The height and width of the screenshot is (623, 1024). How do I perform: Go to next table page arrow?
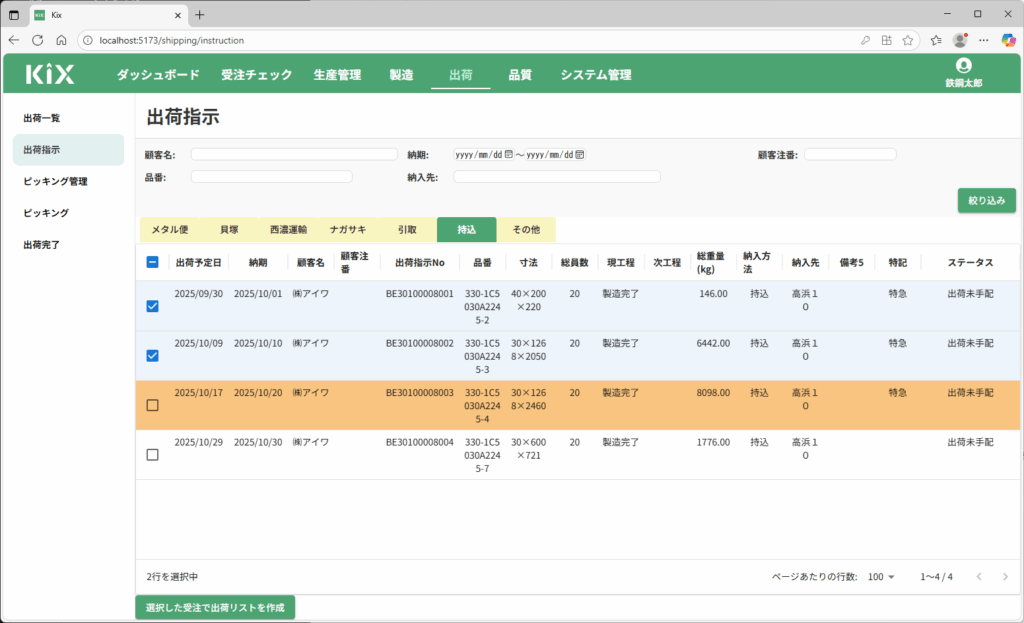tap(1005, 577)
